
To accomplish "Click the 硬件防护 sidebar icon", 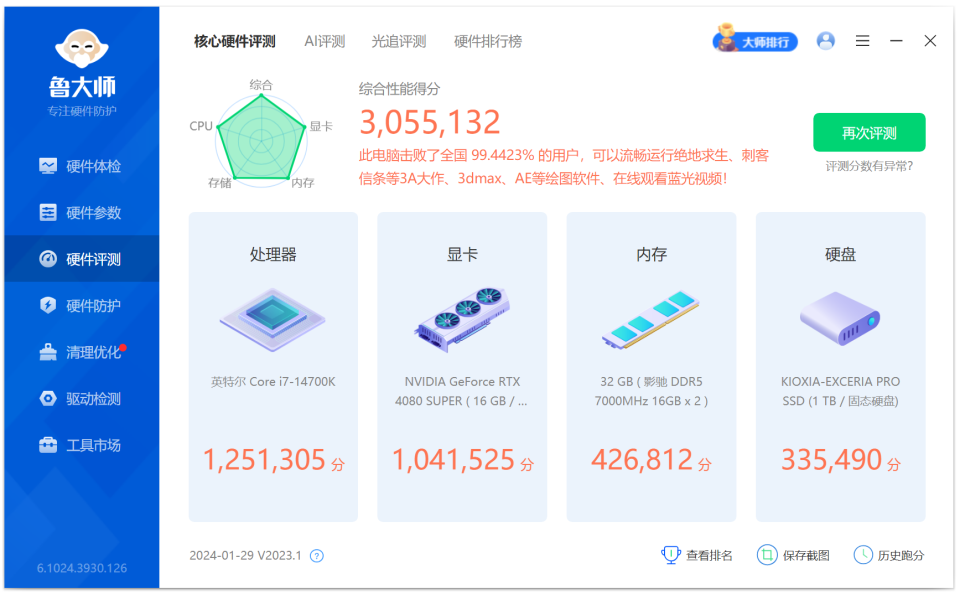I will pos(80,305).
